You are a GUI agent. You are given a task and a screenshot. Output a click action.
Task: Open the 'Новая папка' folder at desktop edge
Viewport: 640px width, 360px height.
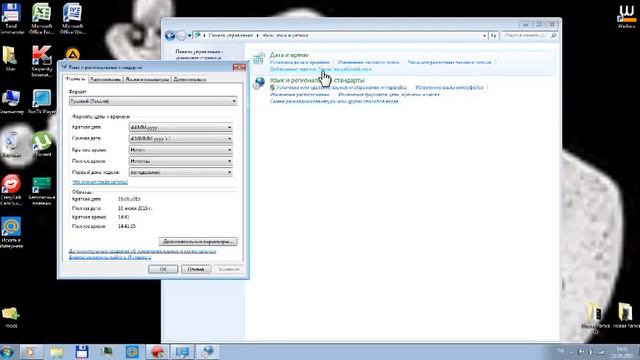(626, 316)
